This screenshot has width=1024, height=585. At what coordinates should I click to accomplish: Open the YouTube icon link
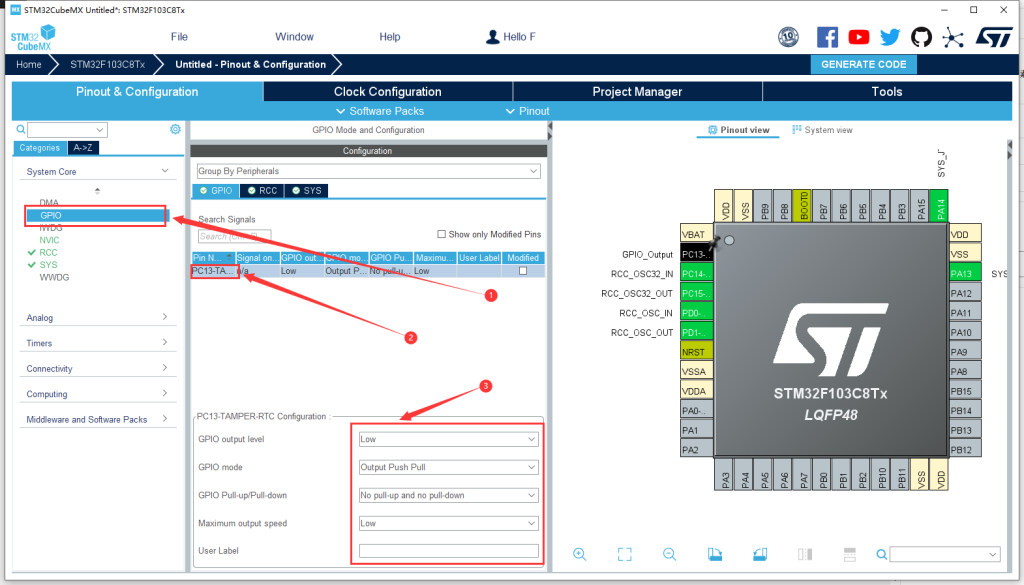coord(859,37)
